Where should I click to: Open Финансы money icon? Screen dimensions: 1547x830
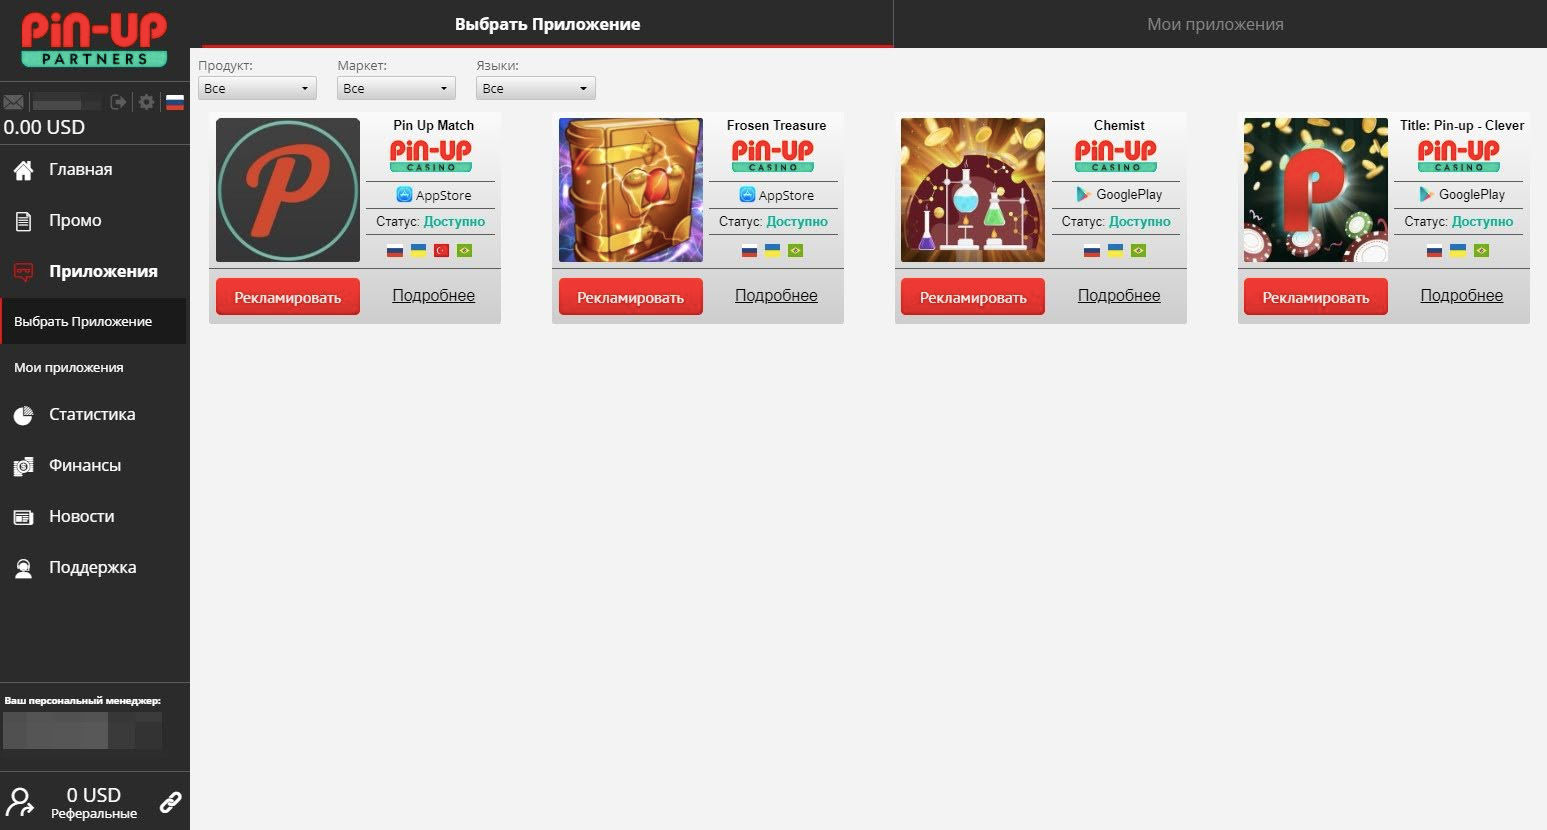pyautogui.click(x=23, y=466)
